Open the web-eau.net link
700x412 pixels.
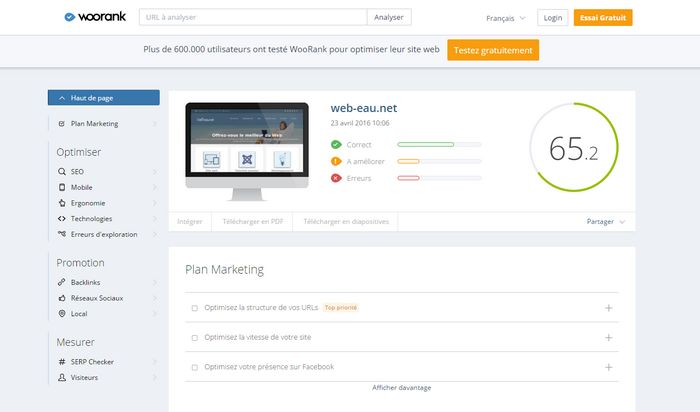(x=364, y=108)
